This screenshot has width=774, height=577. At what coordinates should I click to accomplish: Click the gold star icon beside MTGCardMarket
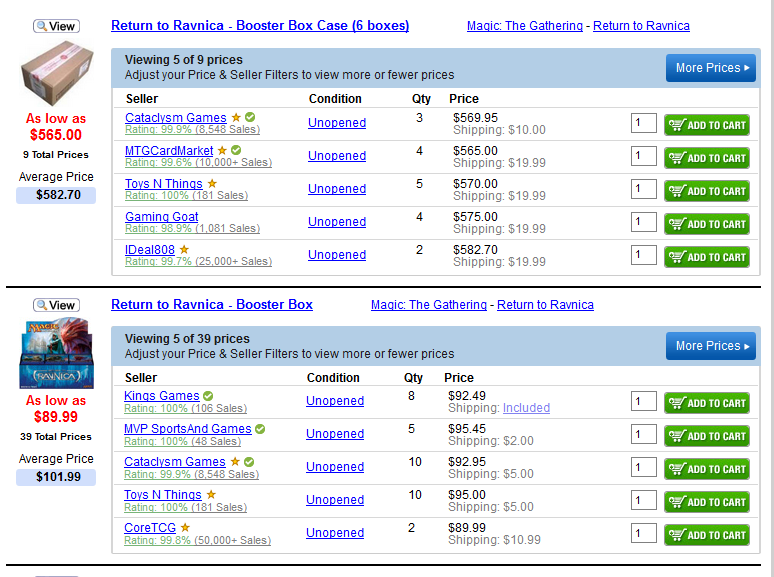[x=222, y=150]
